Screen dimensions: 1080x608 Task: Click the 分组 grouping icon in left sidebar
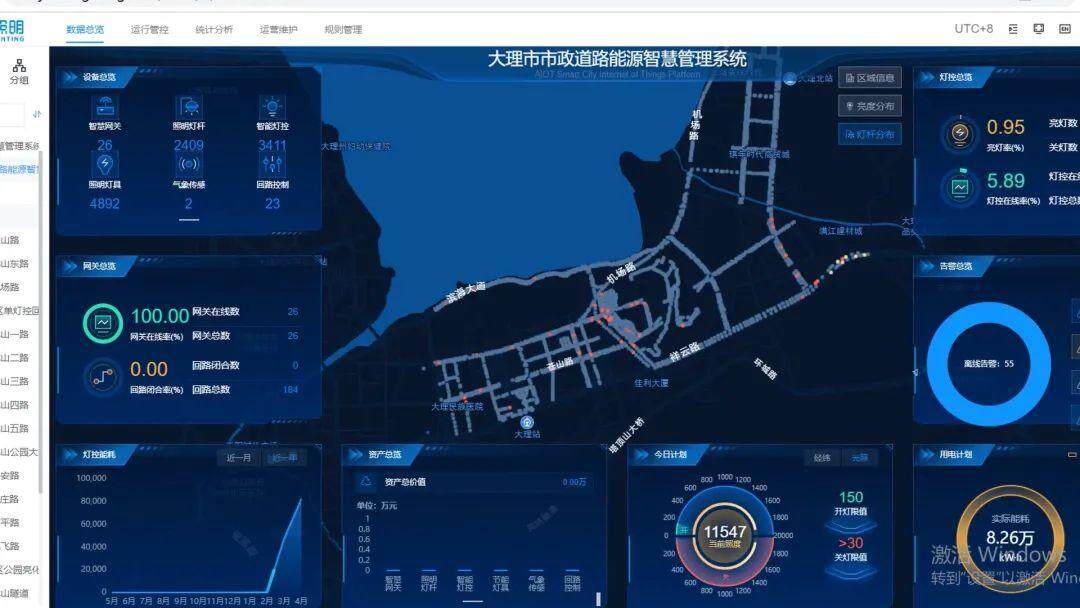pos(20,66)
